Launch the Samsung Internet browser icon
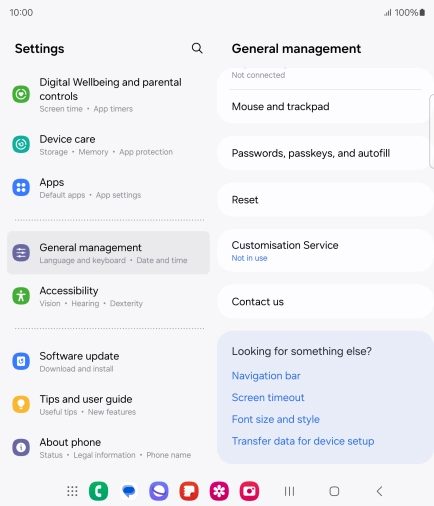The width and height of the screenshot is (434, 506). tap(159, 491)
